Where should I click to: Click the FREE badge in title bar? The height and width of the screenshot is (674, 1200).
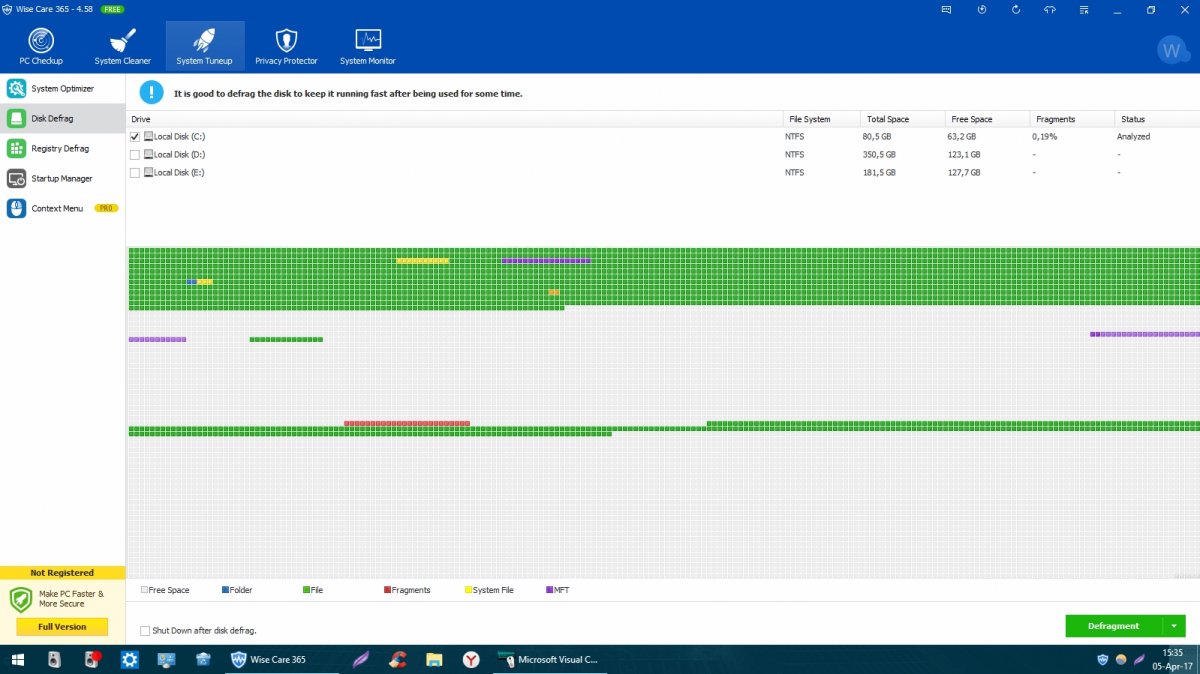pos(112,9)
